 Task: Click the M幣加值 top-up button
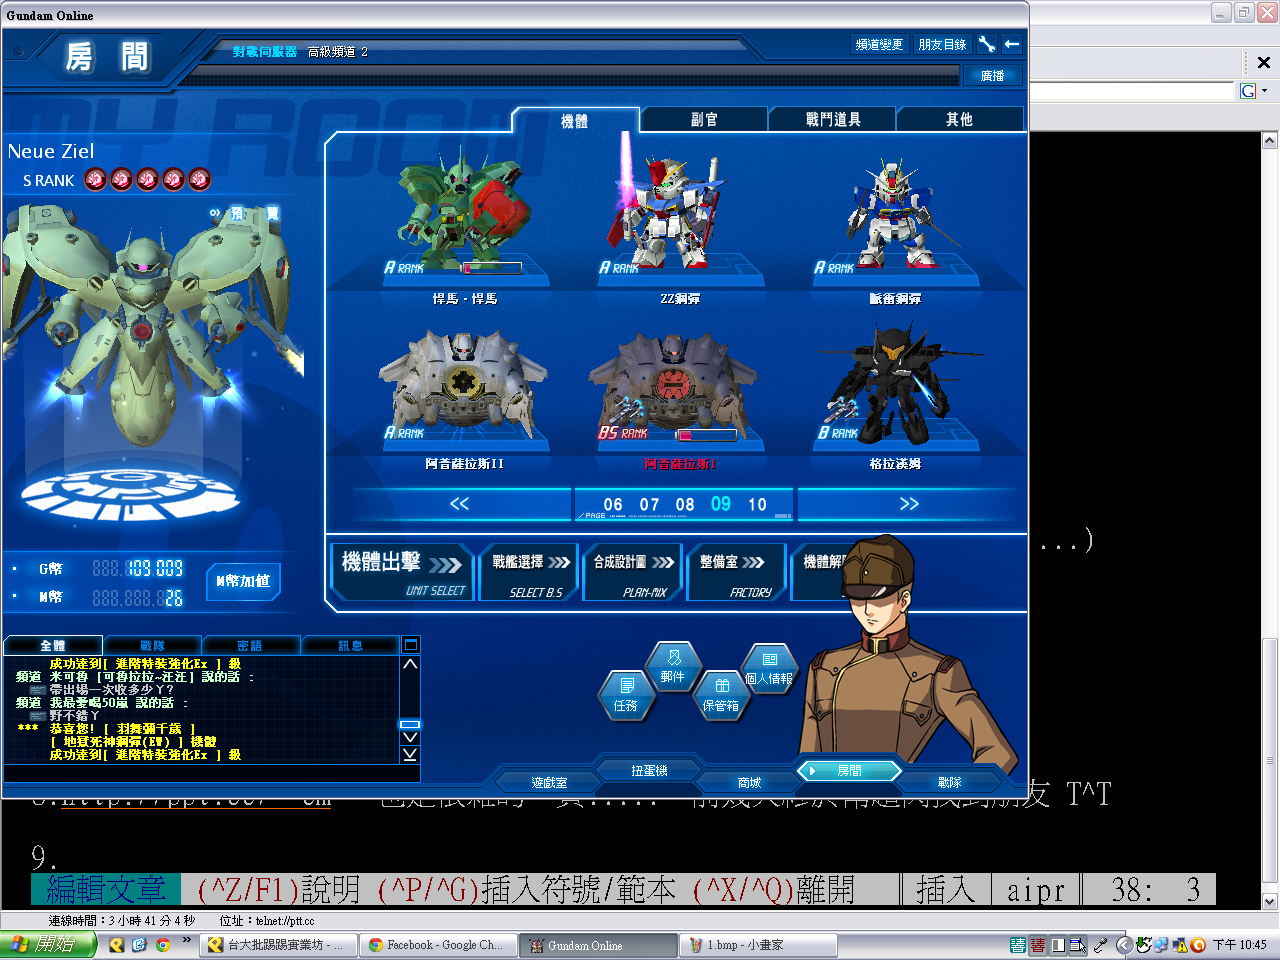point(243,581)
